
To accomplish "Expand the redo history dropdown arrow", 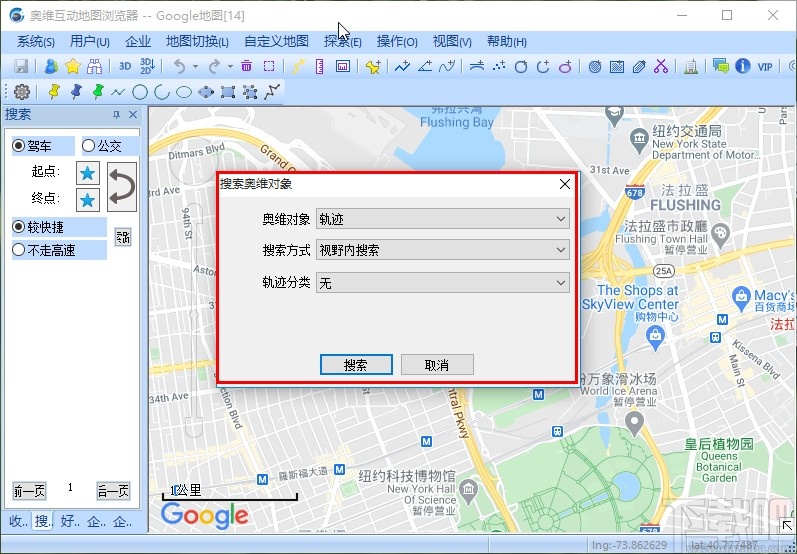I will (x=230, y=67).
